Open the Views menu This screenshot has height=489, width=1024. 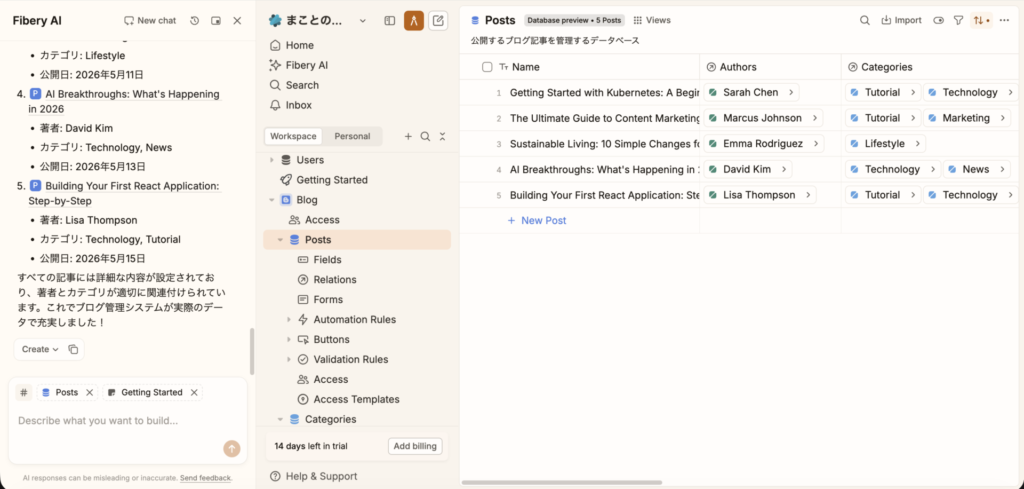(652, 20)
